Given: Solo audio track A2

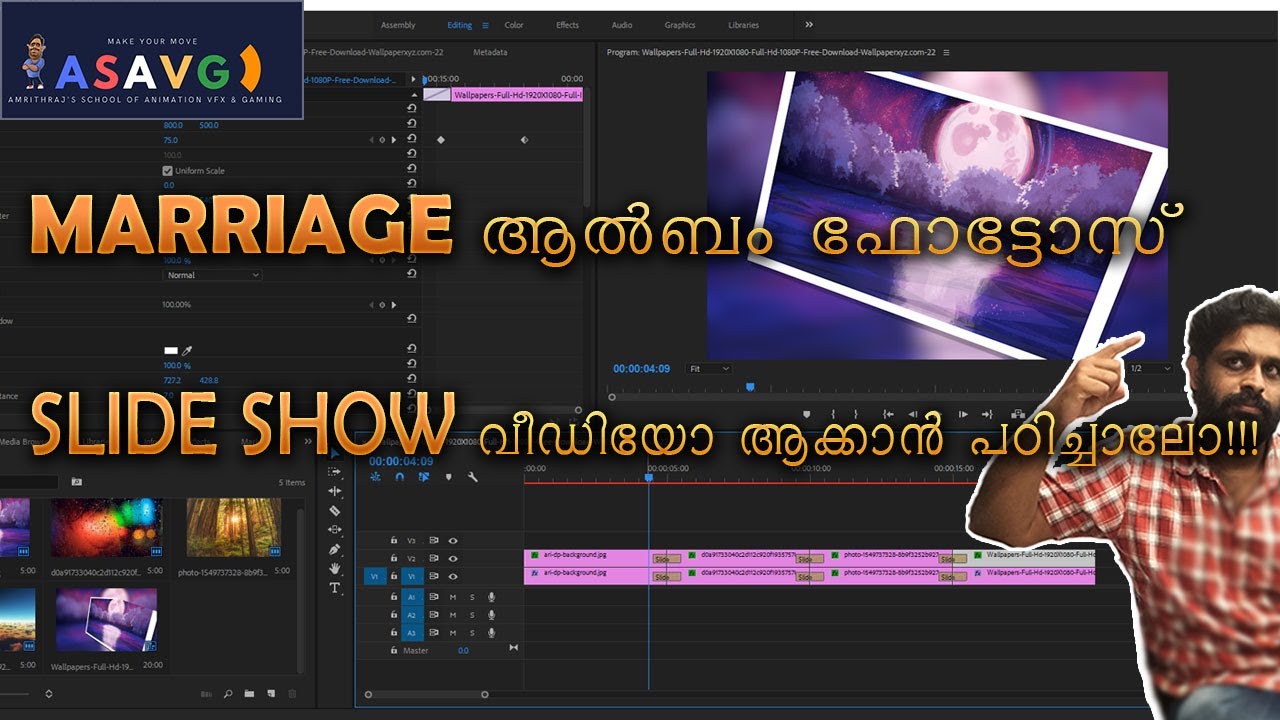Looking at the screenshot, I should [472, 615].
